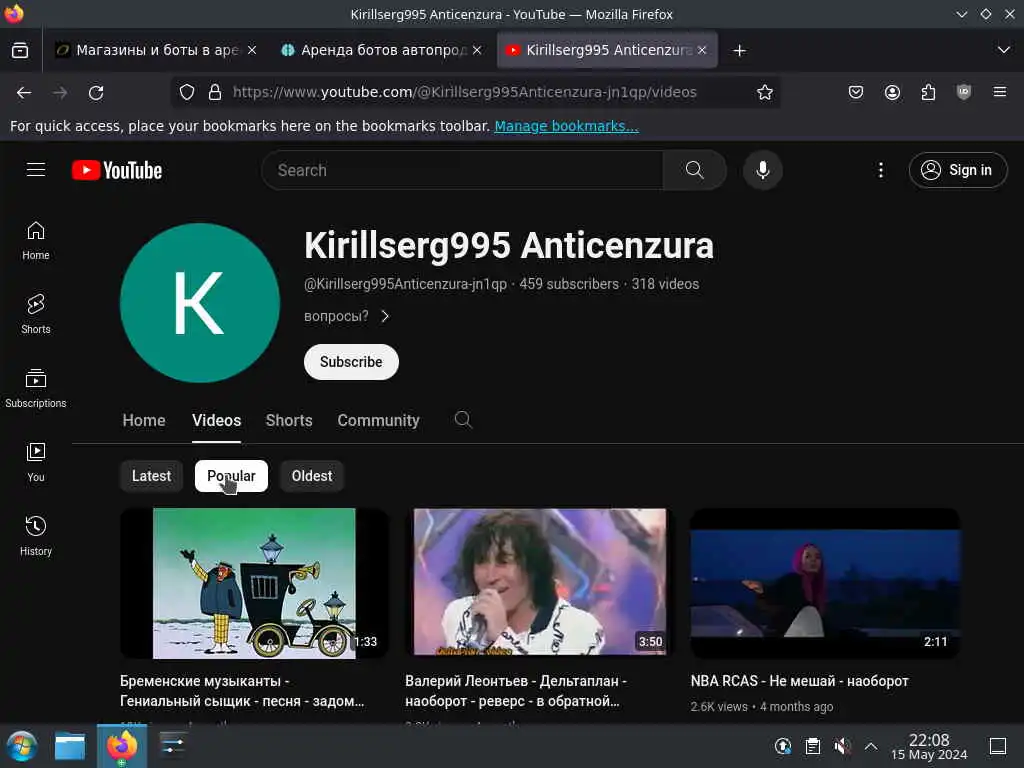
Task: Open Firefox account icon
Action: click(x=892, y=93)
